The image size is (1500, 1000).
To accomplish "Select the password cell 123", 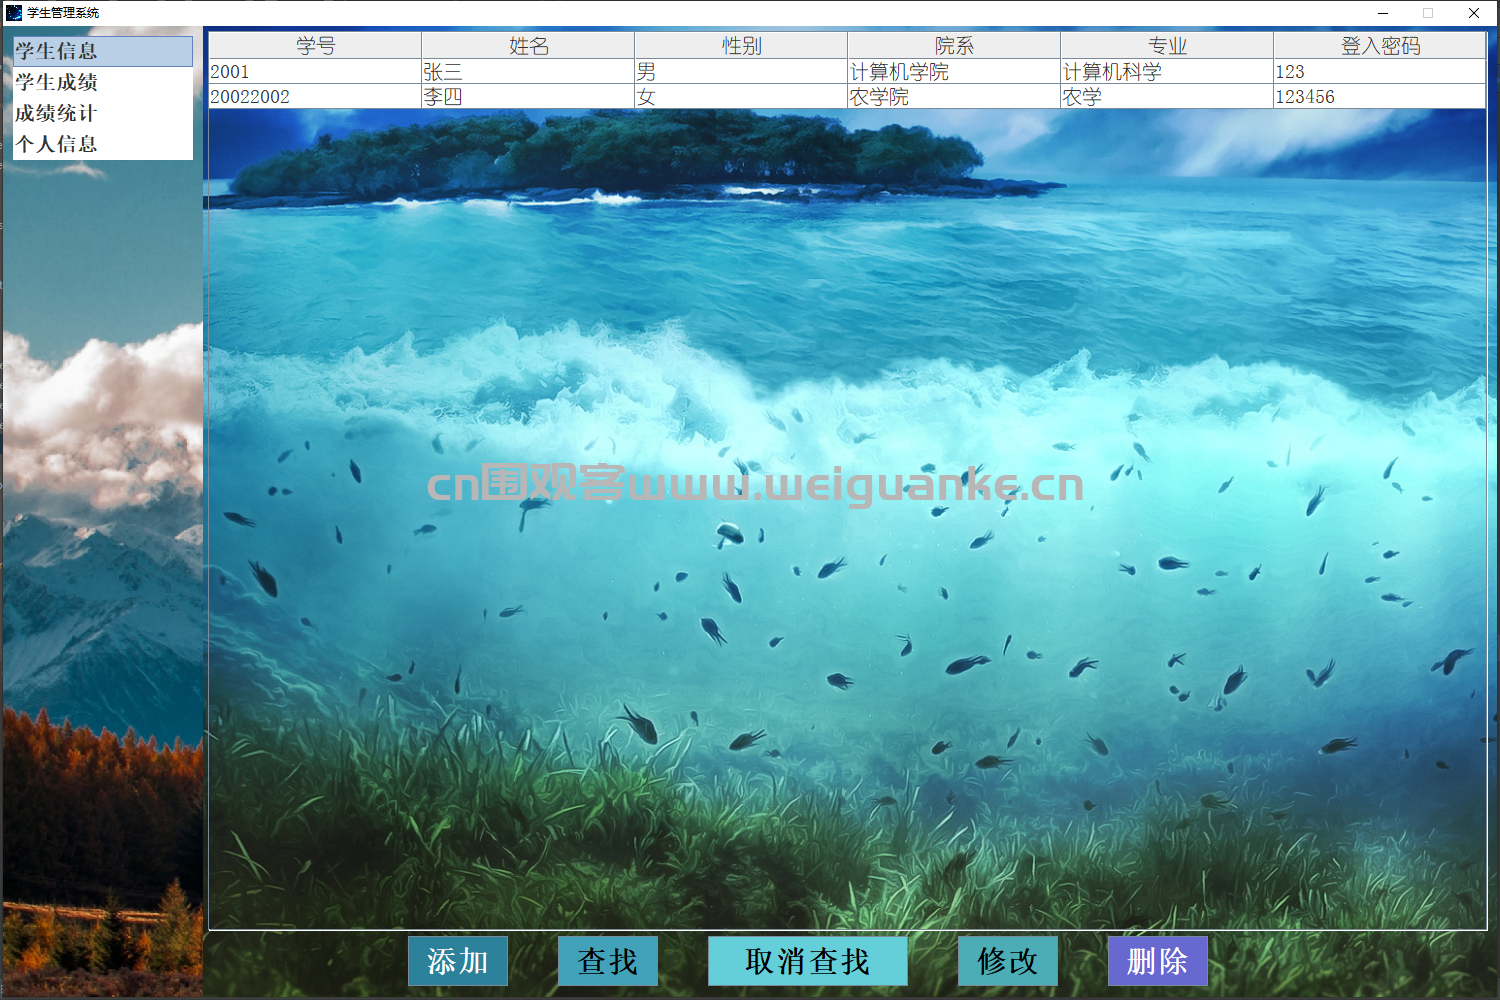I will tap(1380, 72).
